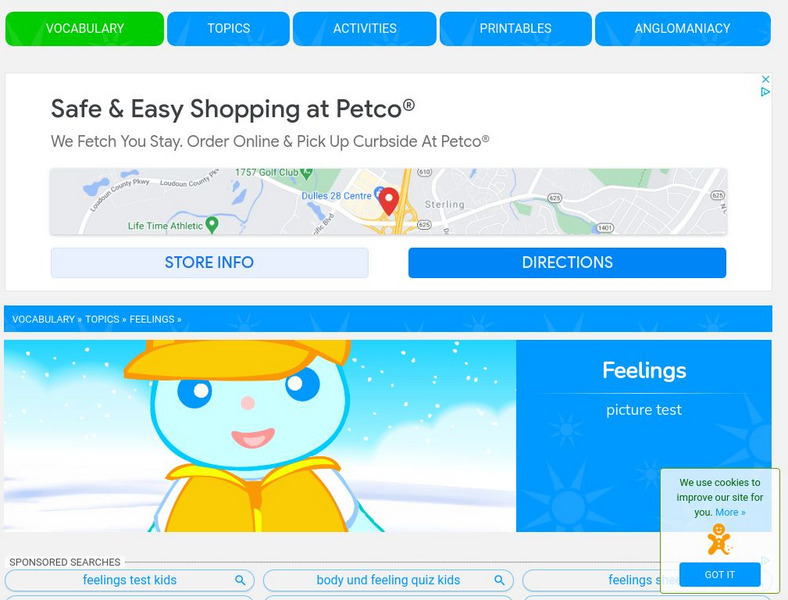Open the Anglomaniacy tab
Image resolution: width=788 pixels, height=600 pixels.
(682, 29)
